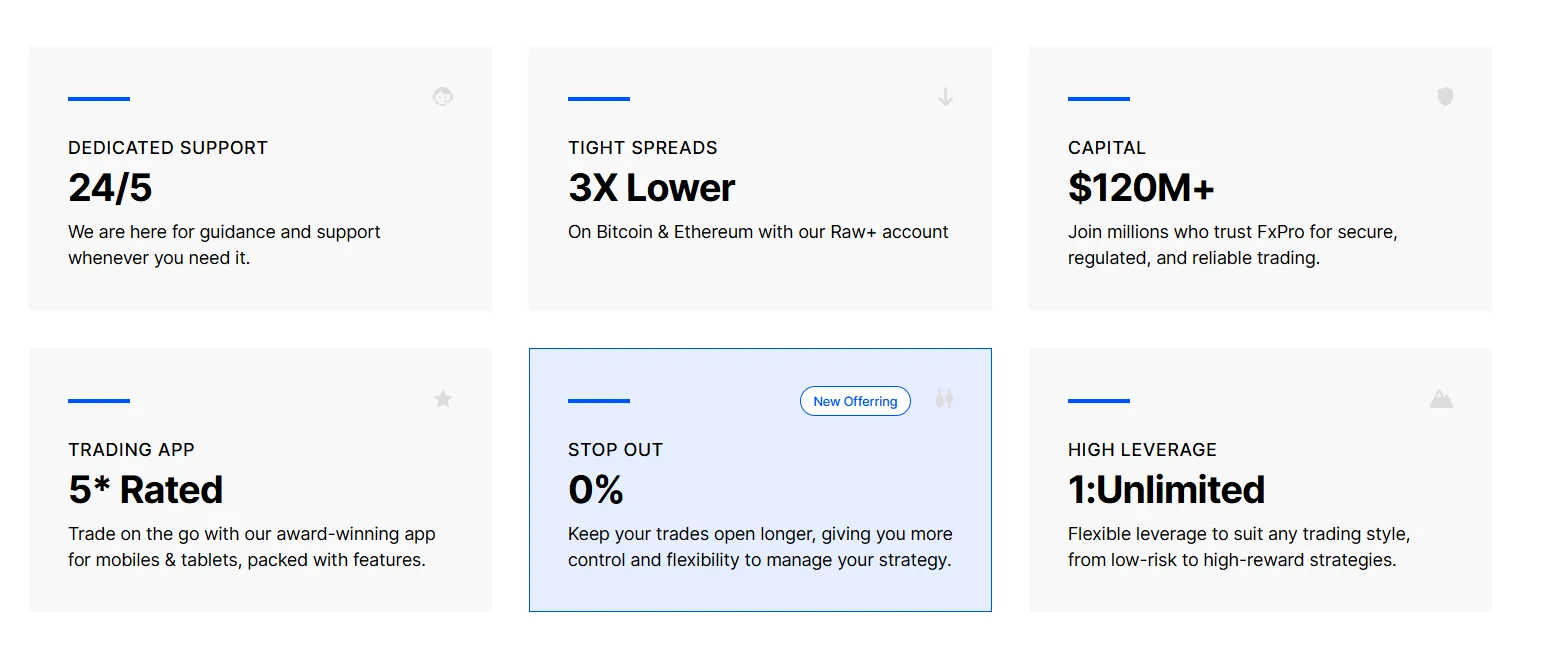Select the 3X Lower heading
1546x646 pixels.
tap(652, 188)
